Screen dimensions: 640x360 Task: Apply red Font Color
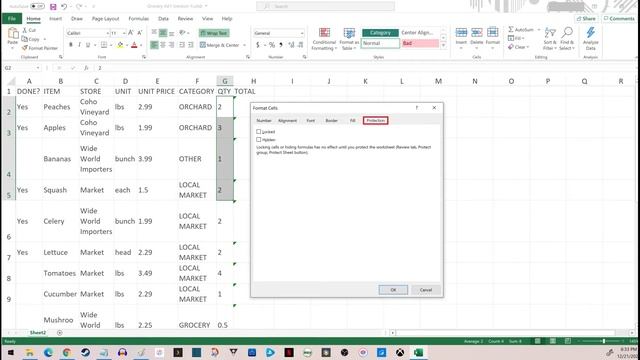tap(134, 45)
